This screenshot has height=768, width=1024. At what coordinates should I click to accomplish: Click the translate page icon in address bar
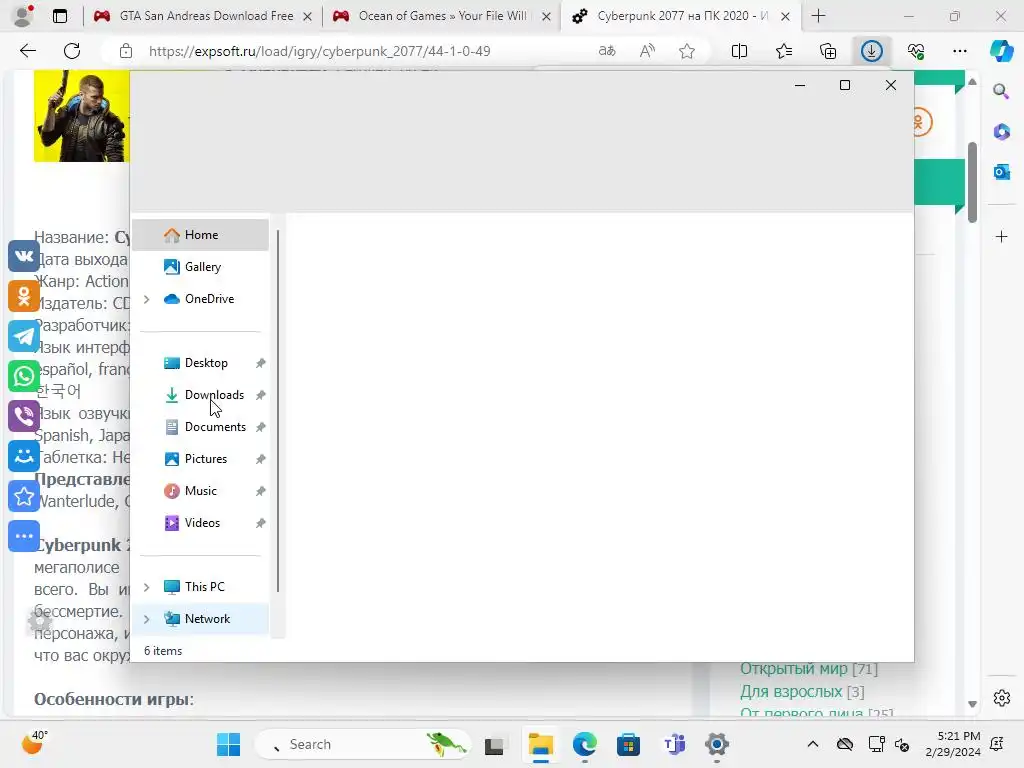(x=607, y=51)
